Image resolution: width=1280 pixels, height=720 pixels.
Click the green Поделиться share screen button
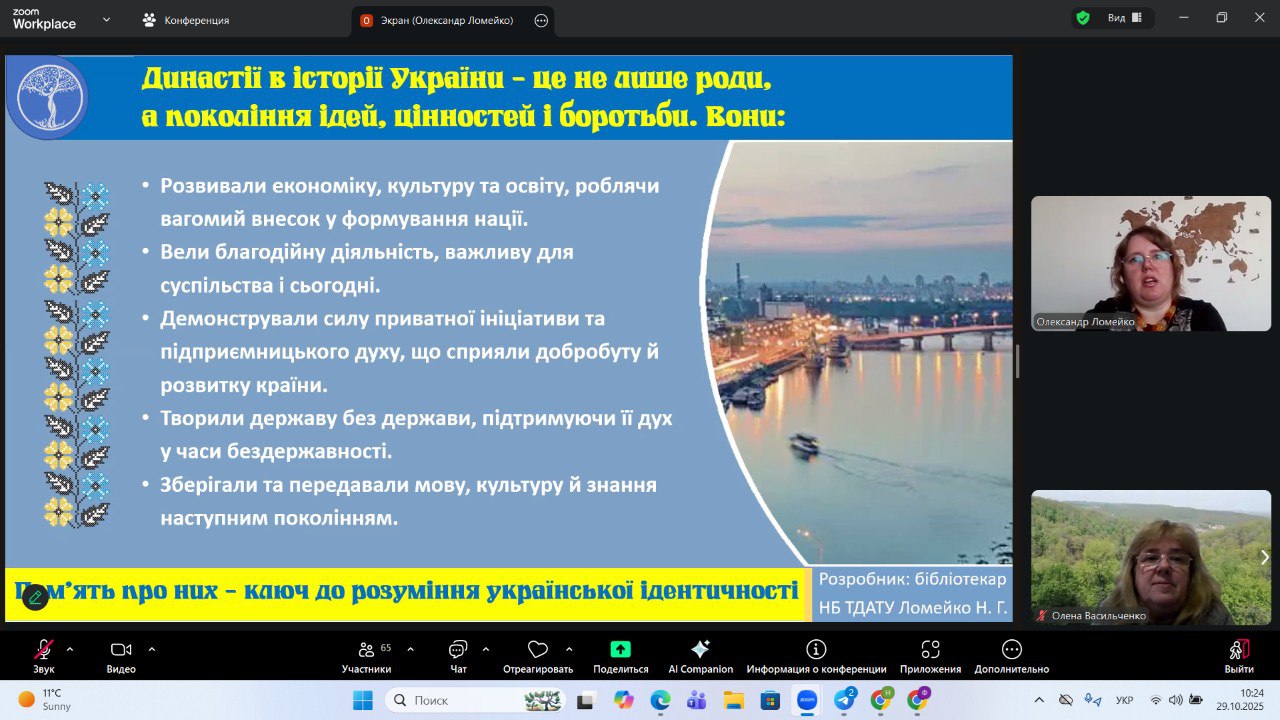tap(620, 656)
